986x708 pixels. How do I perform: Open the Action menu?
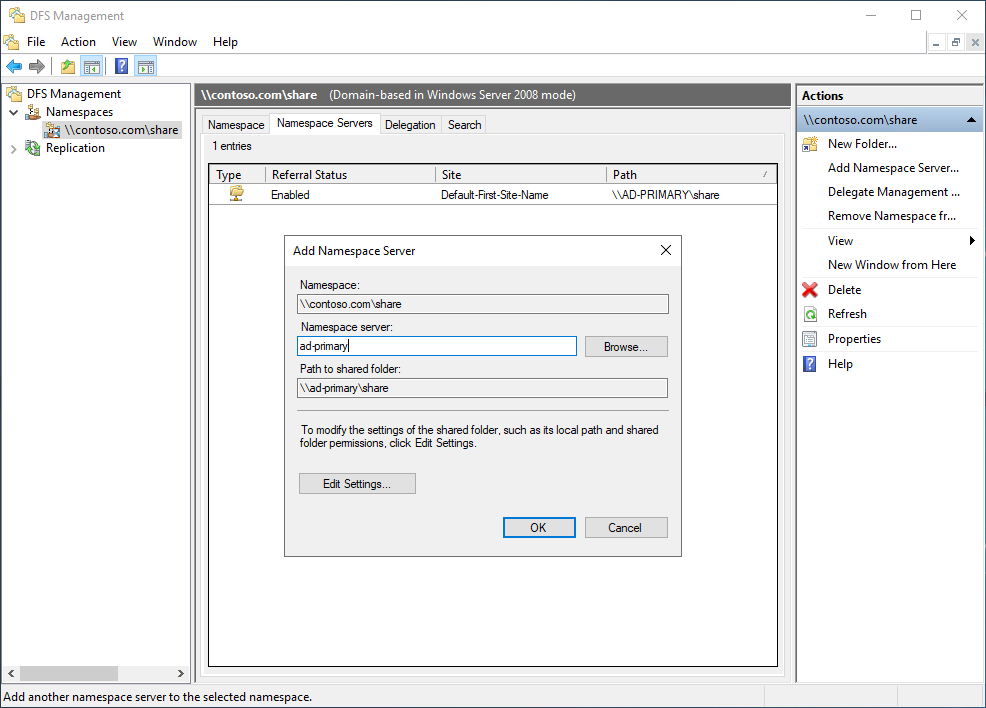[x=78, y=42]
